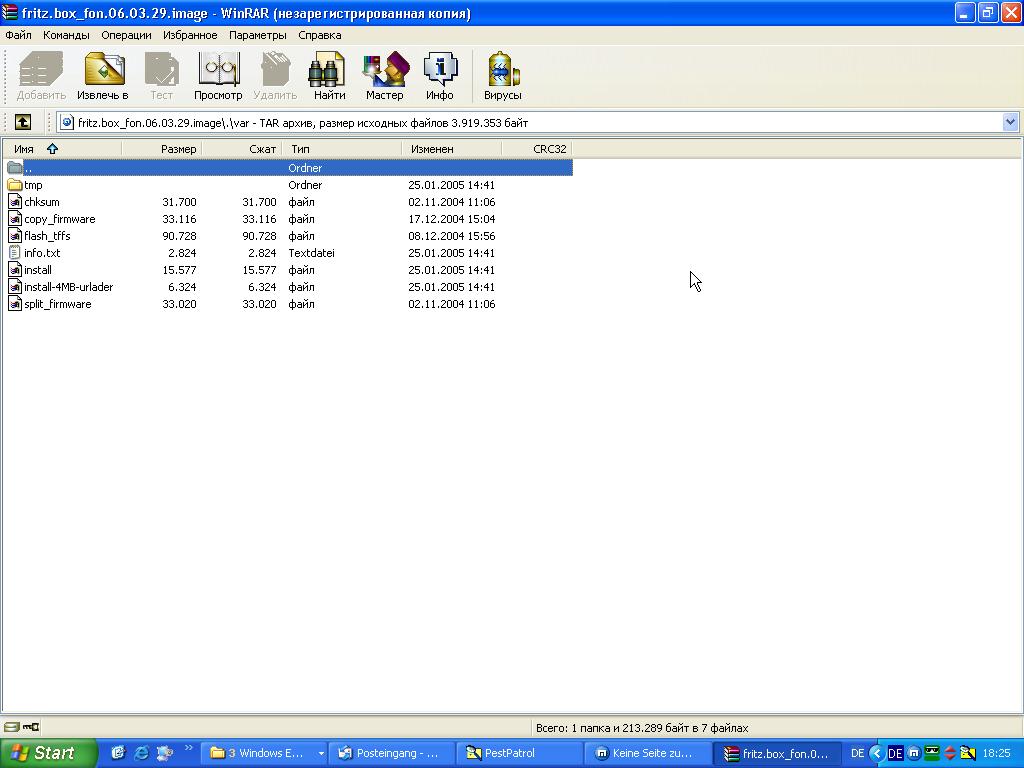Image resolution: width=1024 pixels, height=768 pixels.
Task: Click the Start button
Action: coord(48,753)
